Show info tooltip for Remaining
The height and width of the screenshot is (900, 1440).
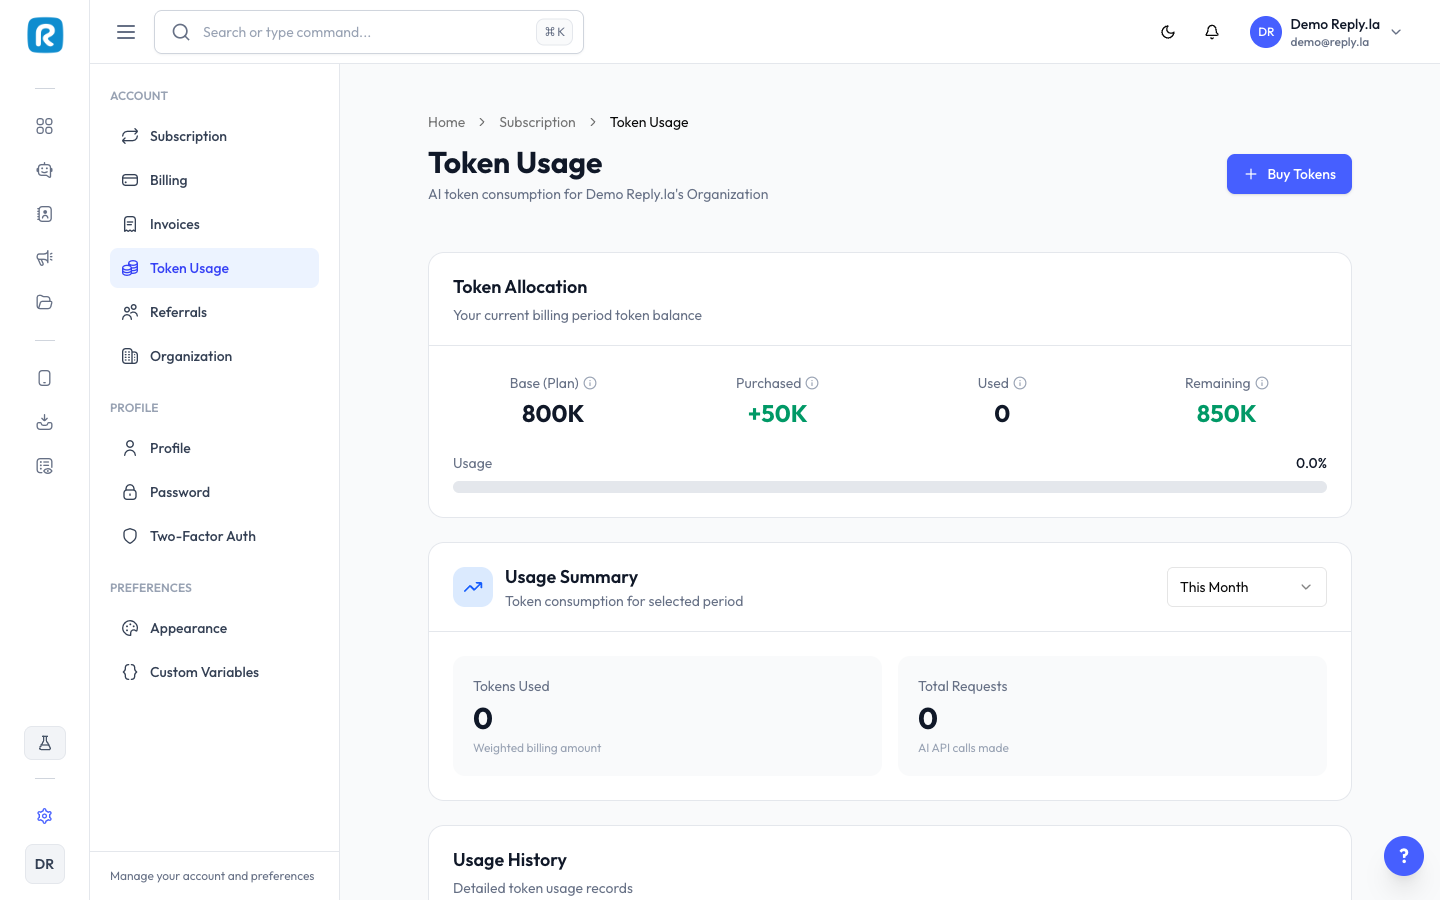1262,383
